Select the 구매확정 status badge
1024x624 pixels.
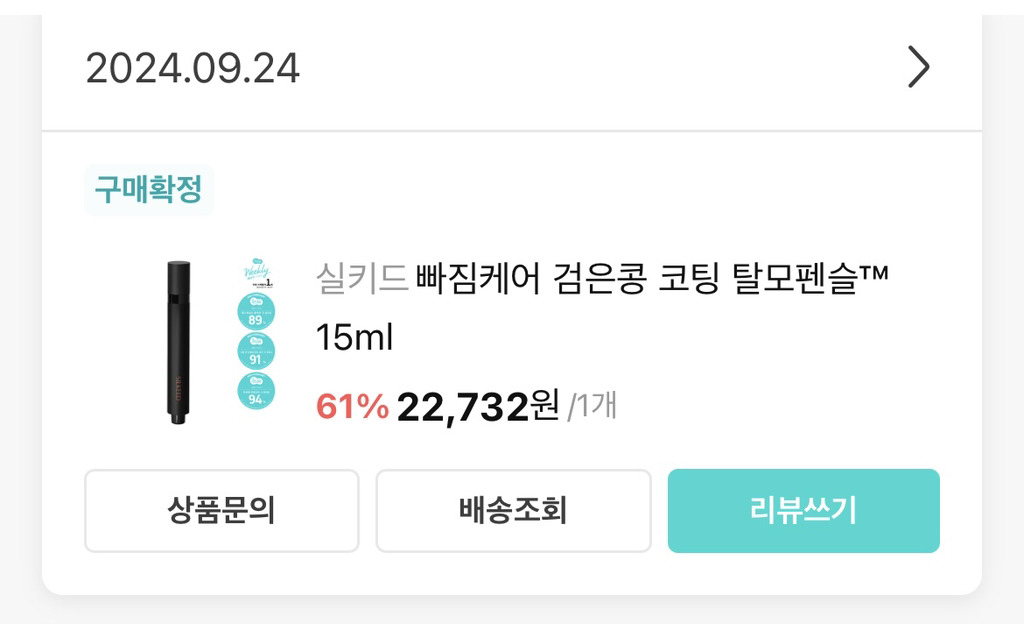[149, 189]
